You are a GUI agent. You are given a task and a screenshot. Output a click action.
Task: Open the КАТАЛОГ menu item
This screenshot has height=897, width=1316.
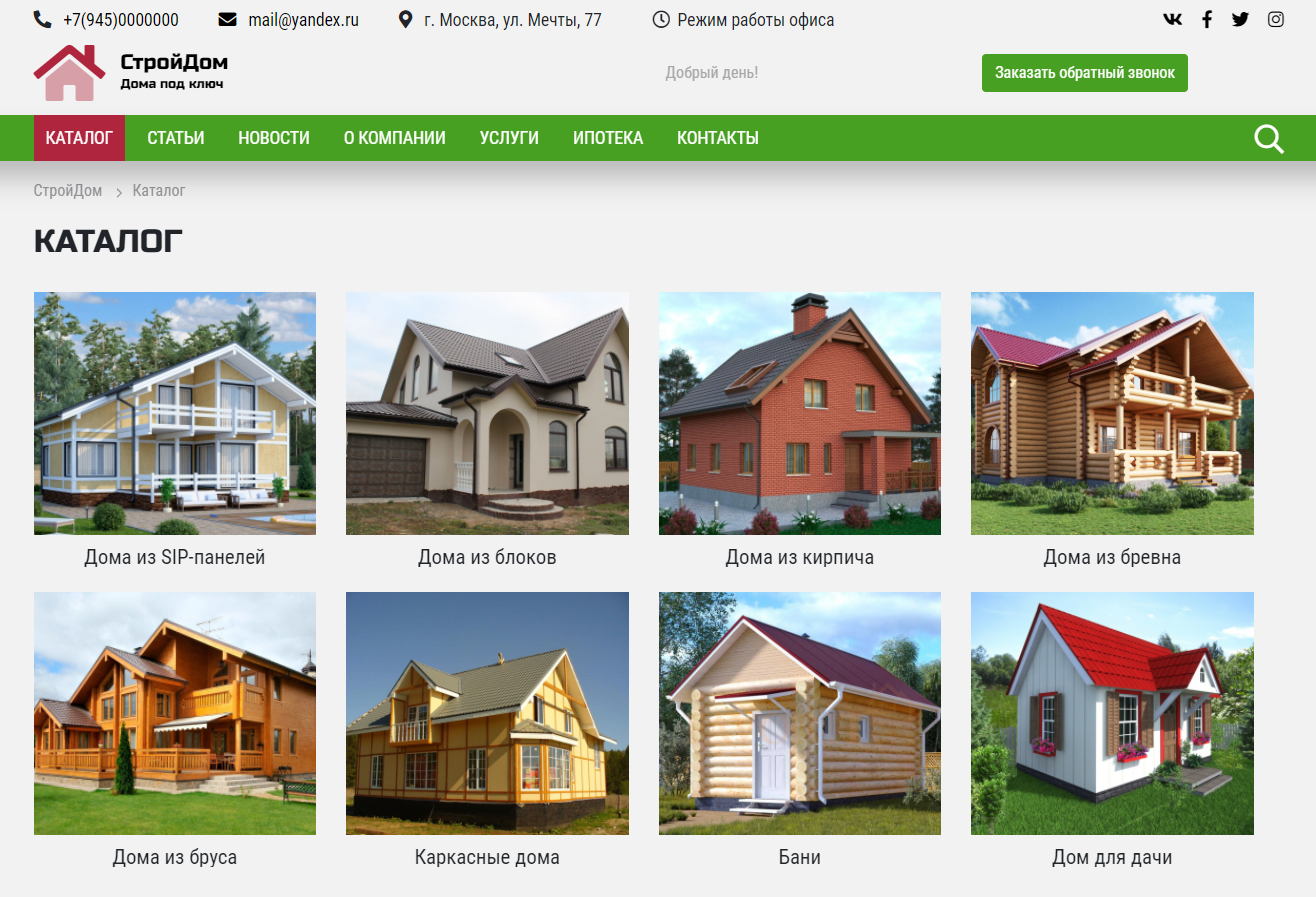pyautogui.click(x=79, y=138)
